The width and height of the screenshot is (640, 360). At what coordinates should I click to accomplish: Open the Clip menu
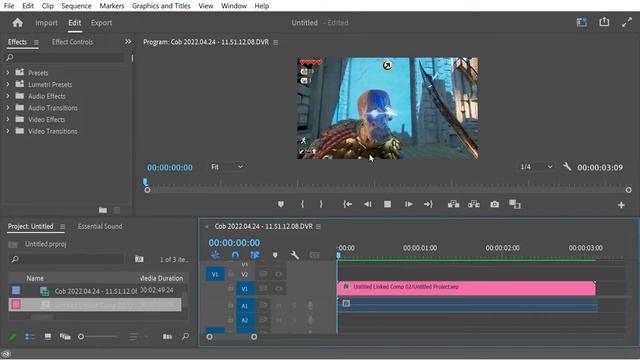(x=48, y=6)
